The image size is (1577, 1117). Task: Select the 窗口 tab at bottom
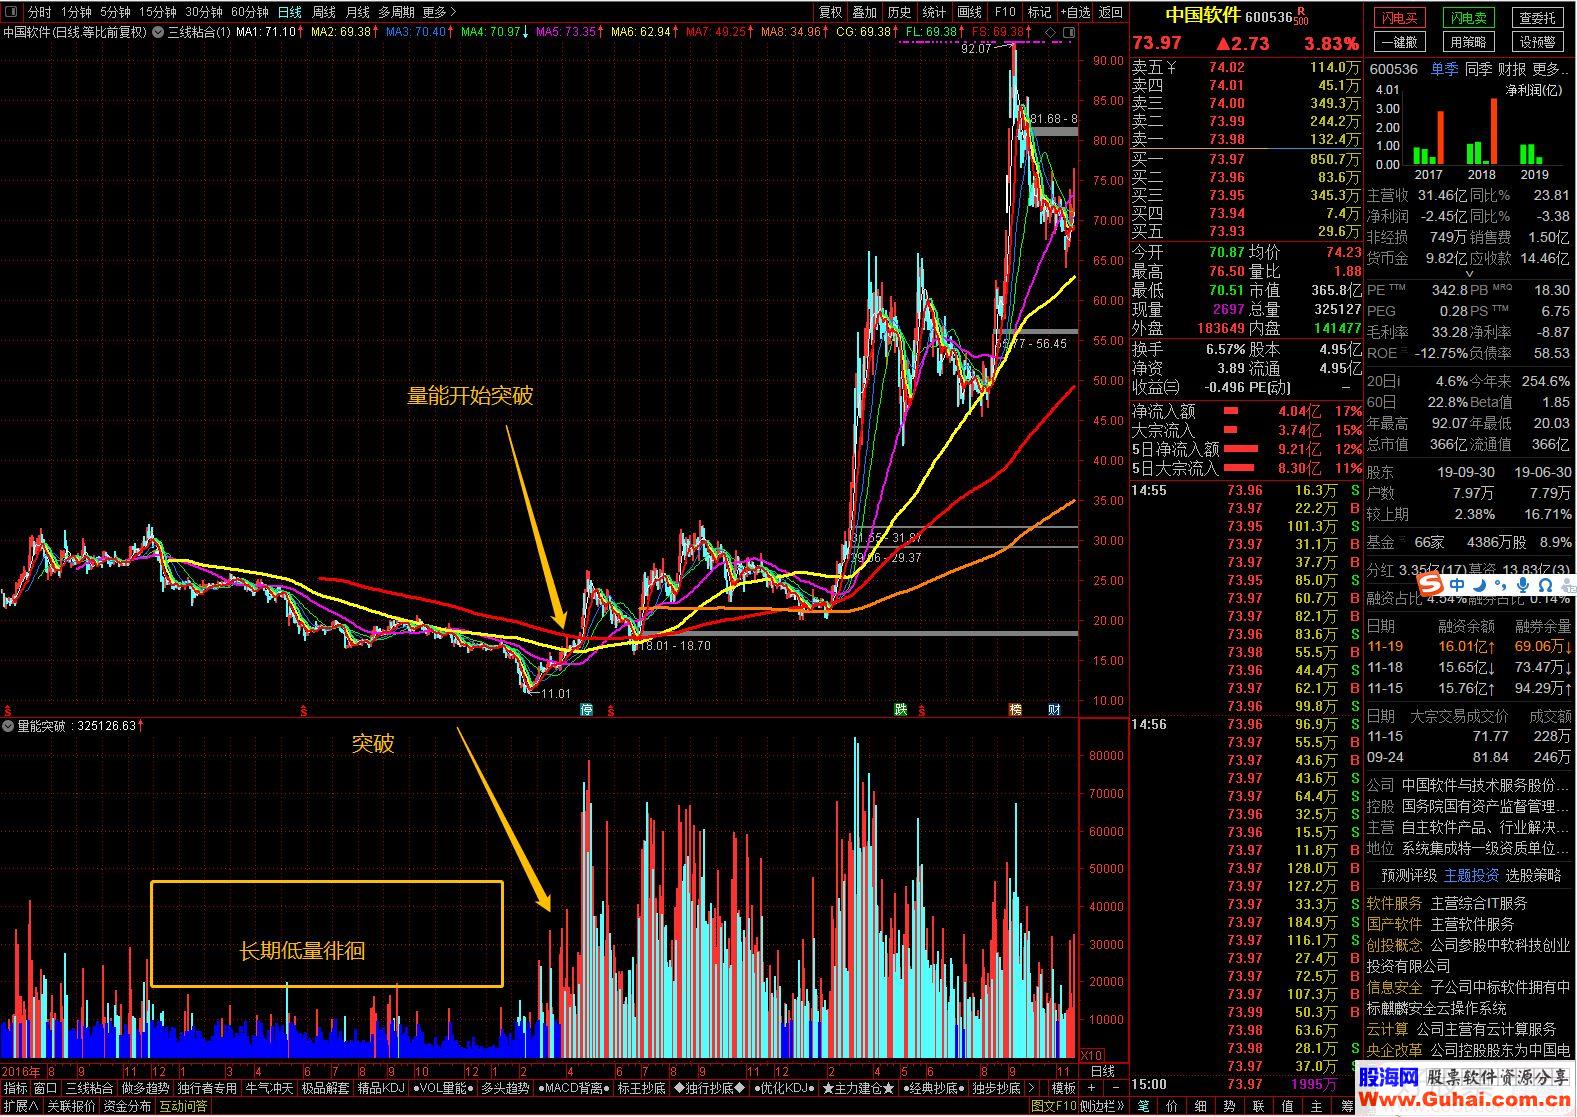click(x=46, y=1088)
